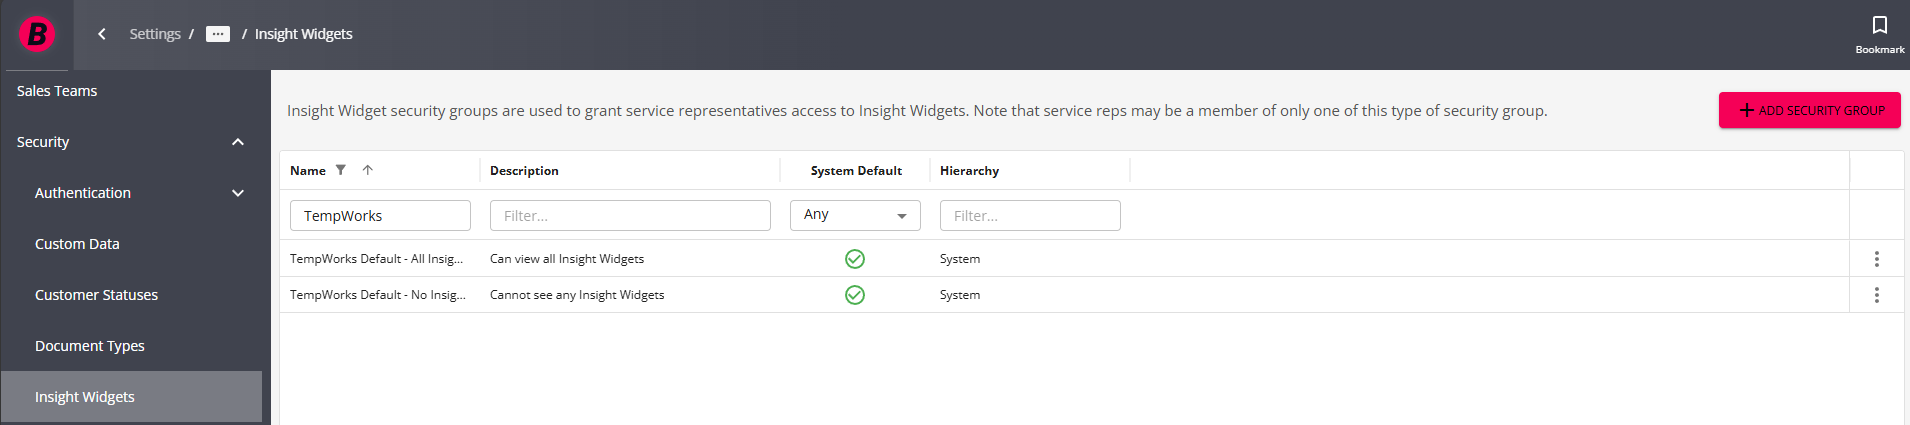1910x425 pixels.
Task: Open the System Default 'Any' dropdown
Action: coord(855,215)
